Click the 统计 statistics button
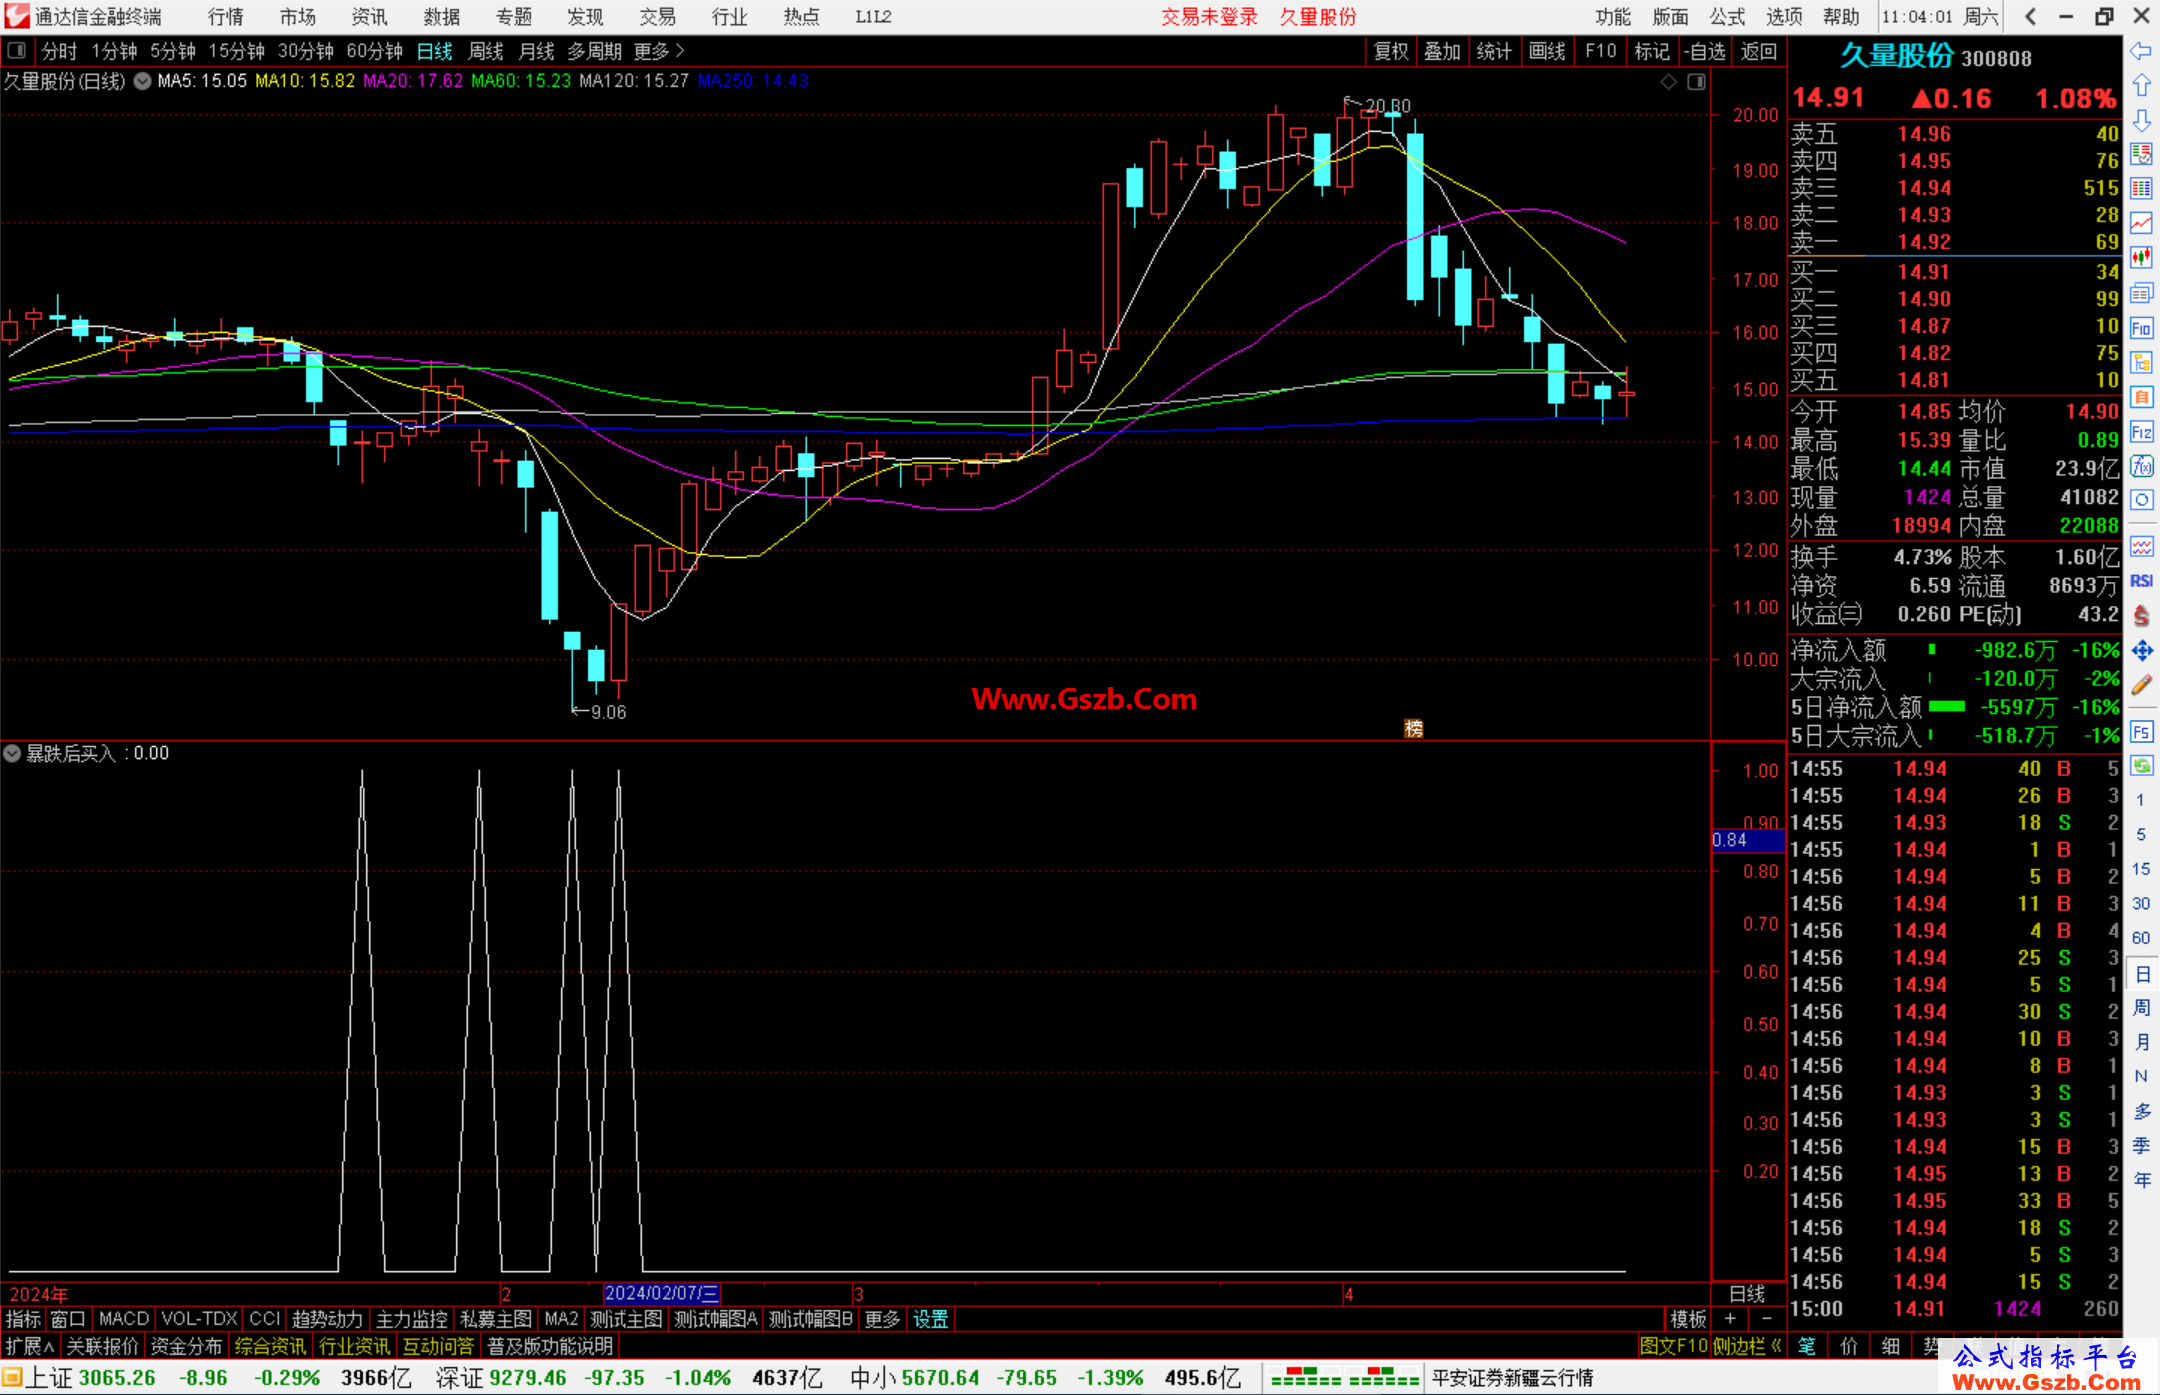 pos(1494,51)
